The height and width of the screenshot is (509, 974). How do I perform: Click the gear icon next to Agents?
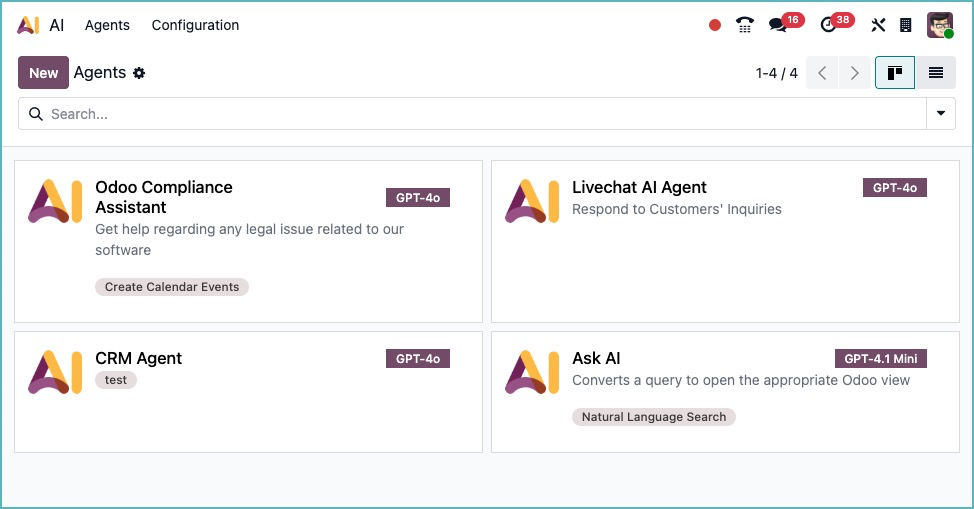tap(139, 73)
